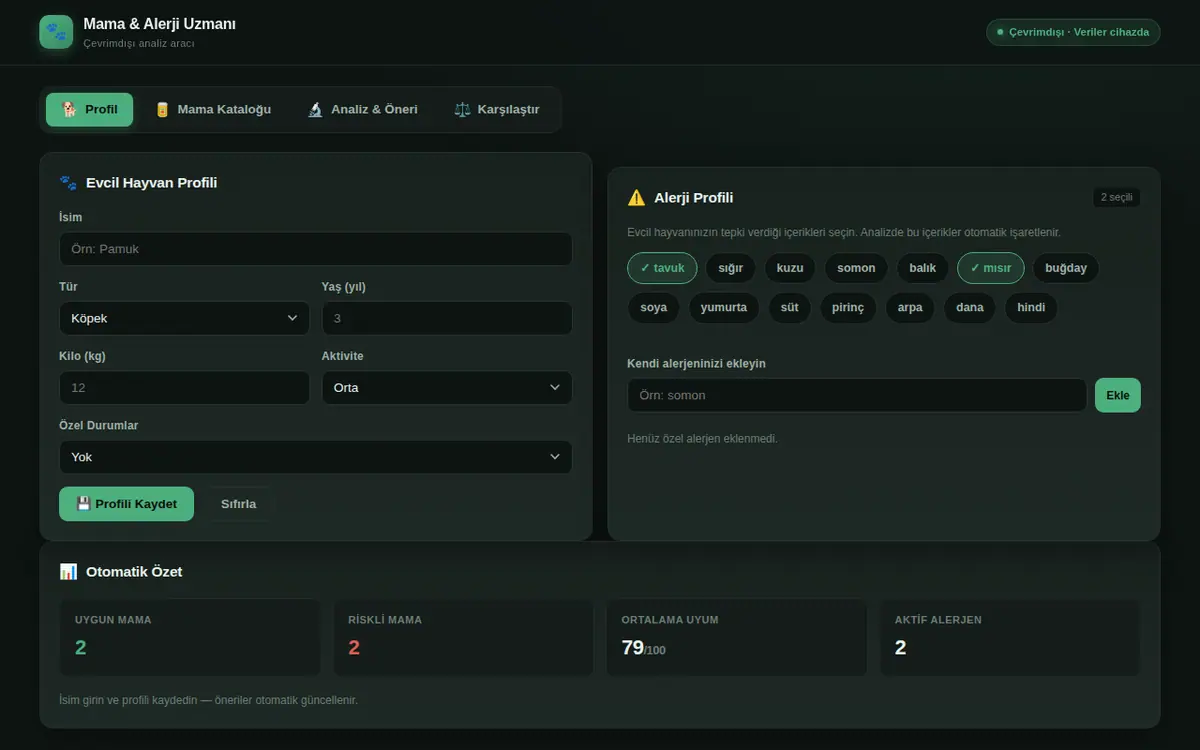Image resolution: width=1200 pixels, height=750 pixels.
Task: Toggle the sığır allergen chip
Action: click(731, 268)
